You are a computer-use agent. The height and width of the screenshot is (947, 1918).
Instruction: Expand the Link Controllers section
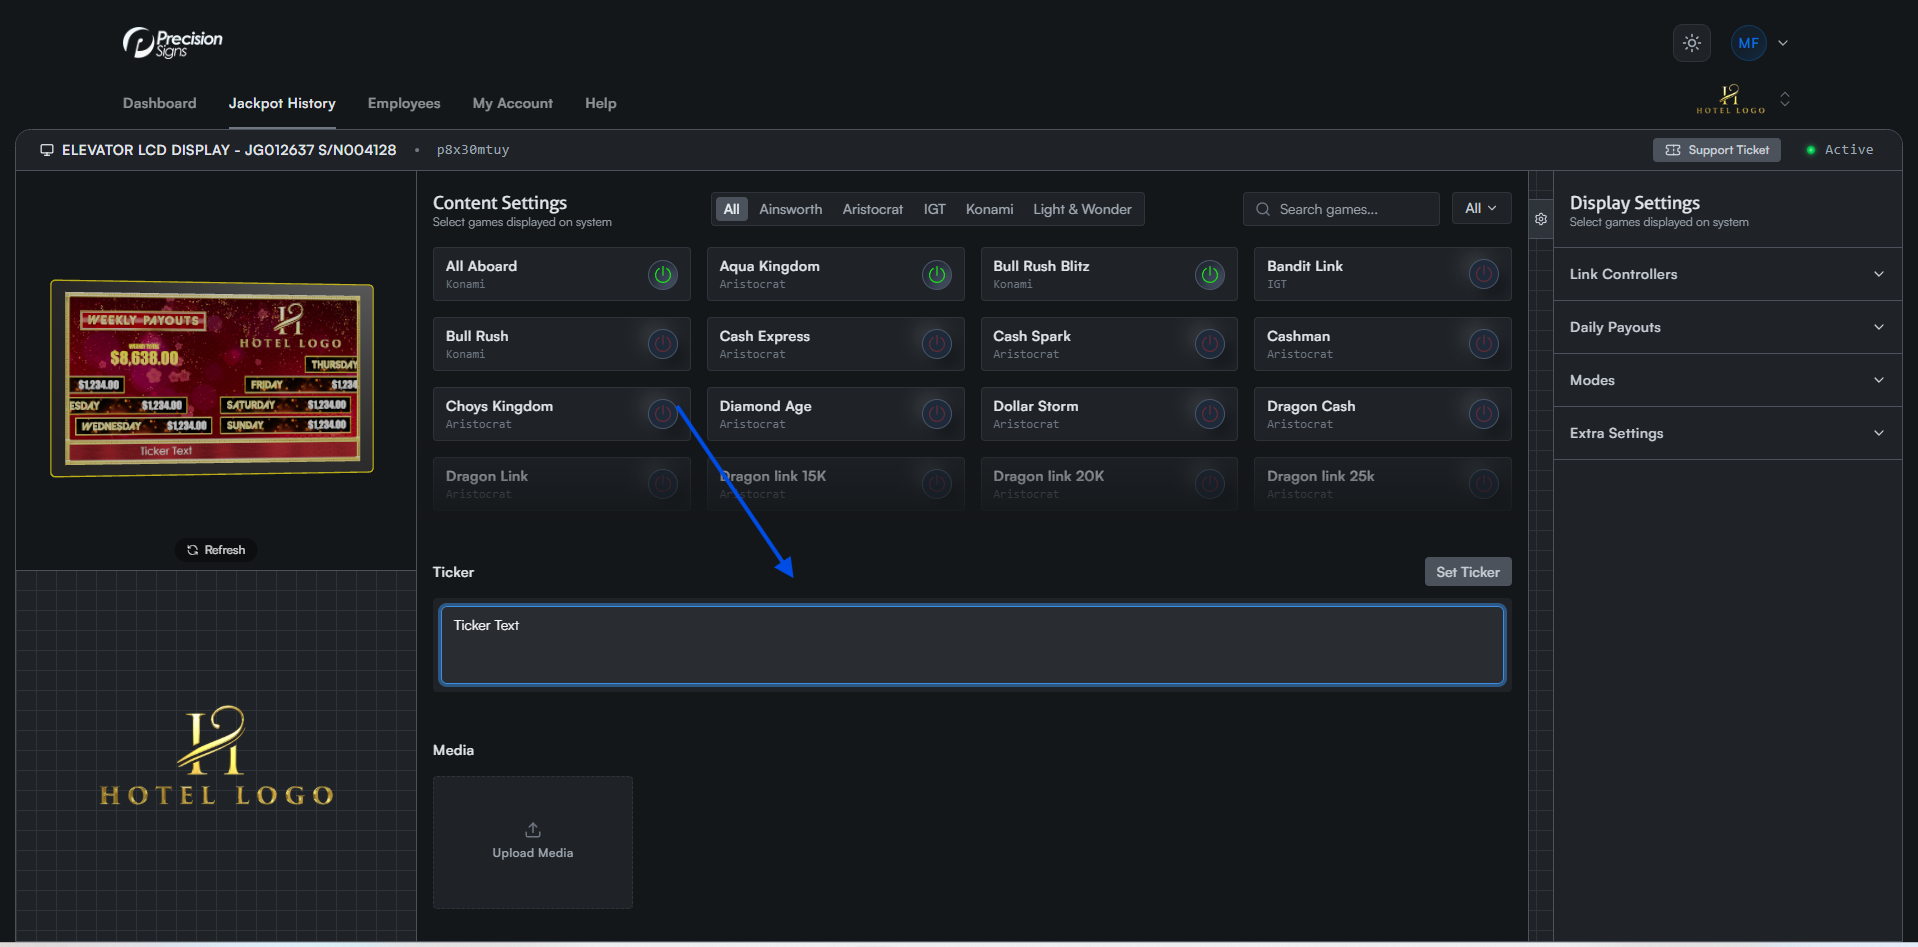click(1727, 274)
